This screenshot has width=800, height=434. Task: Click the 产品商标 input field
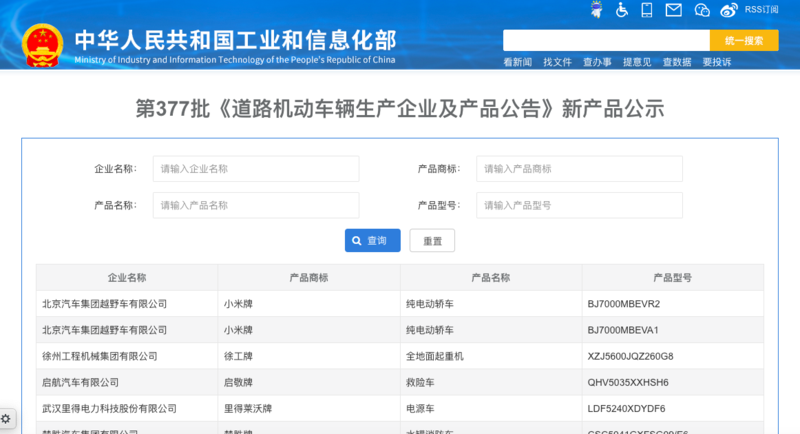pyautogui.click(x=579, y=169)
